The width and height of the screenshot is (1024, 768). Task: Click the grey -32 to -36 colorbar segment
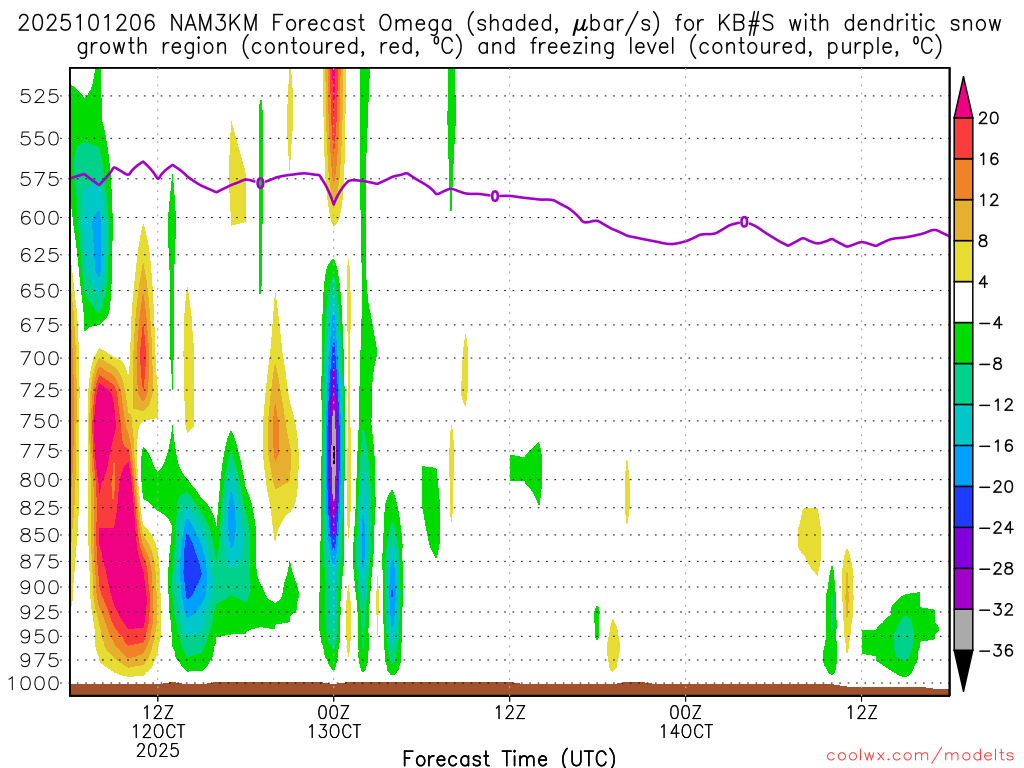click(x=963, y=630)
